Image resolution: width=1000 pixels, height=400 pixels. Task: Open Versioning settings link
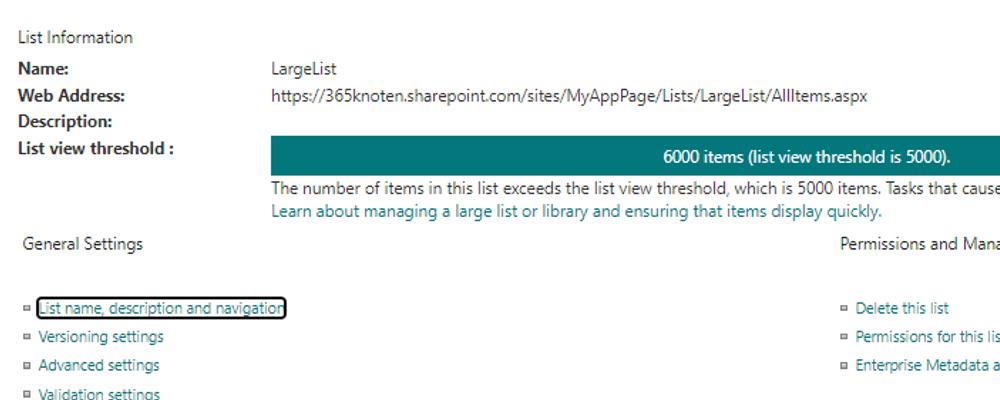coord(101,337)
